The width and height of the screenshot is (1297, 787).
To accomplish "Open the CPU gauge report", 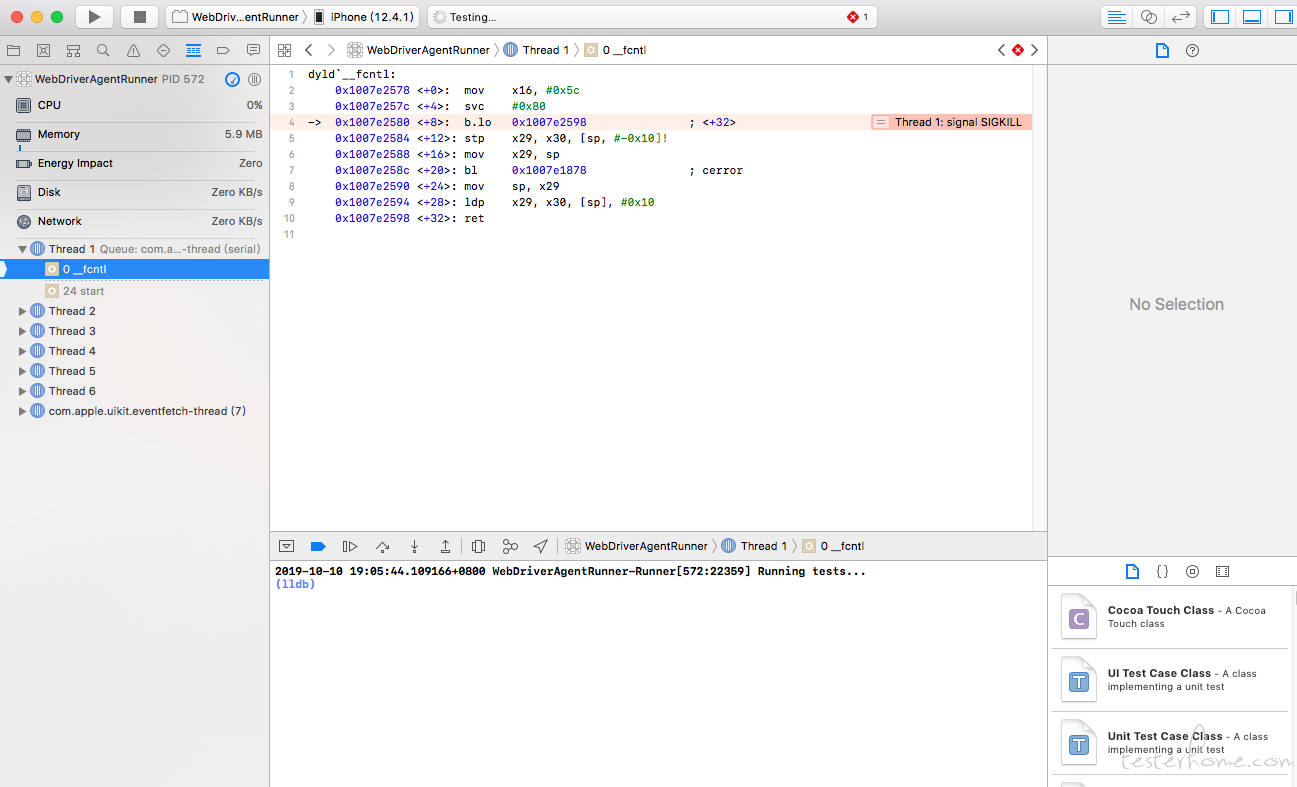I will coord(135,105).
